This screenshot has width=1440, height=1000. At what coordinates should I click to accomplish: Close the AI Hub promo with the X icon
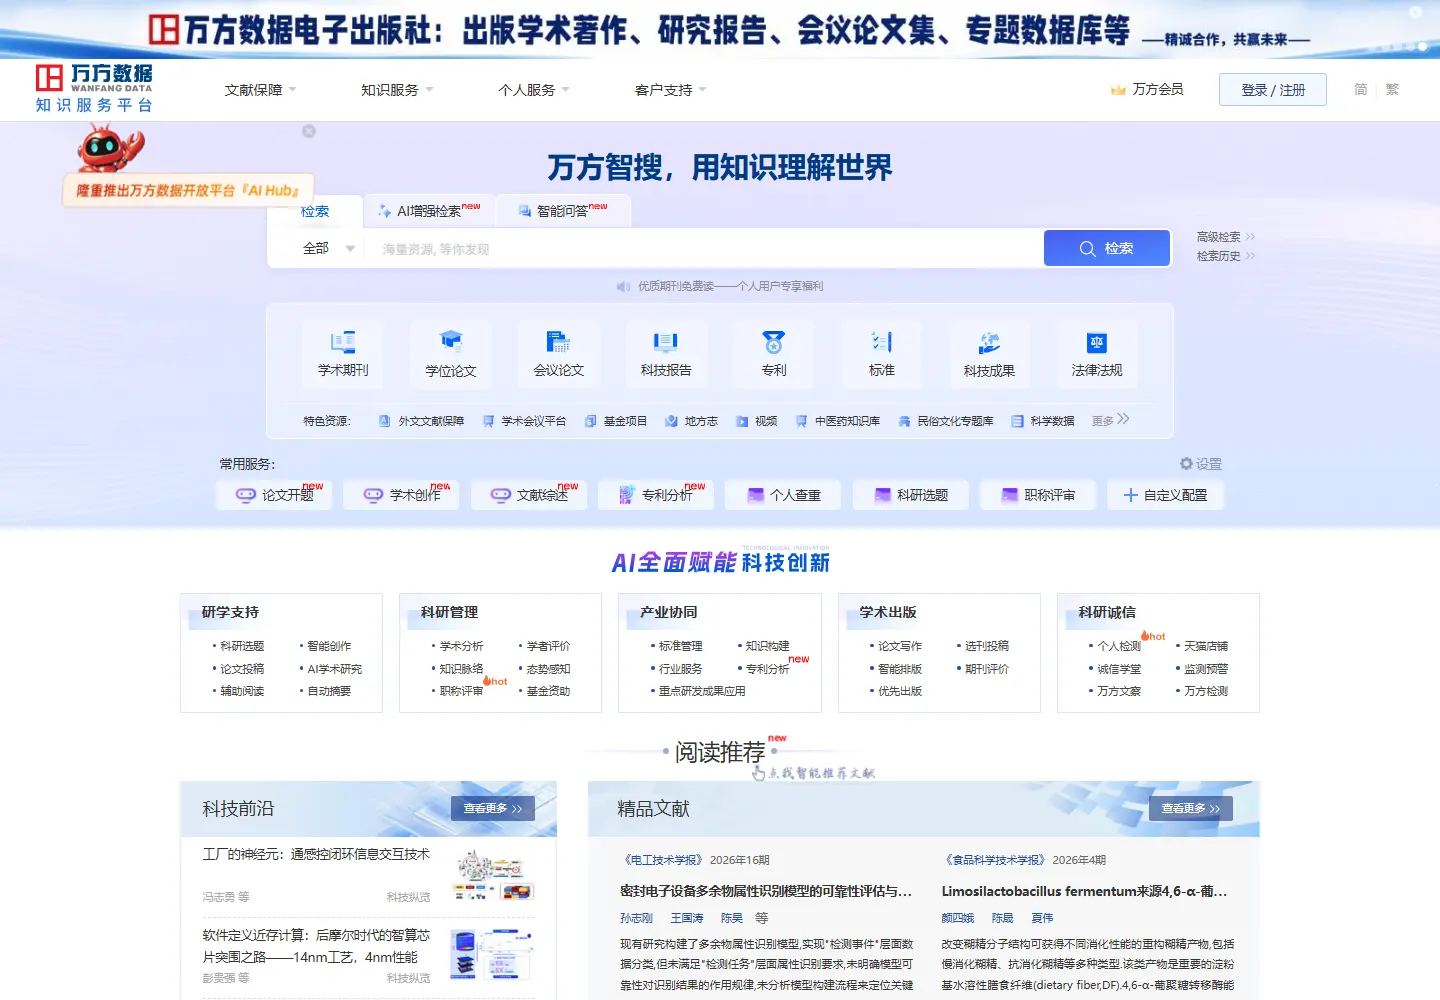(x=309, y=131)
